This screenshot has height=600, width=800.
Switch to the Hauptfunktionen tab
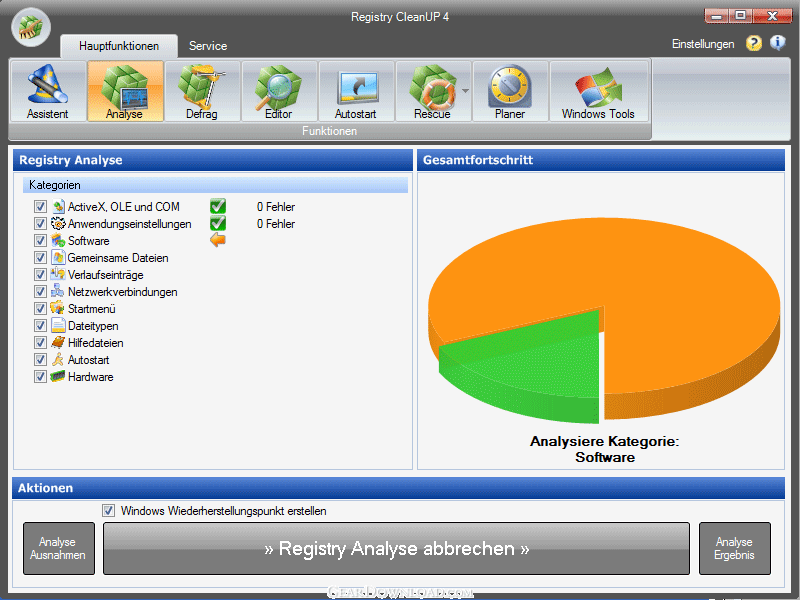(119, 46)
